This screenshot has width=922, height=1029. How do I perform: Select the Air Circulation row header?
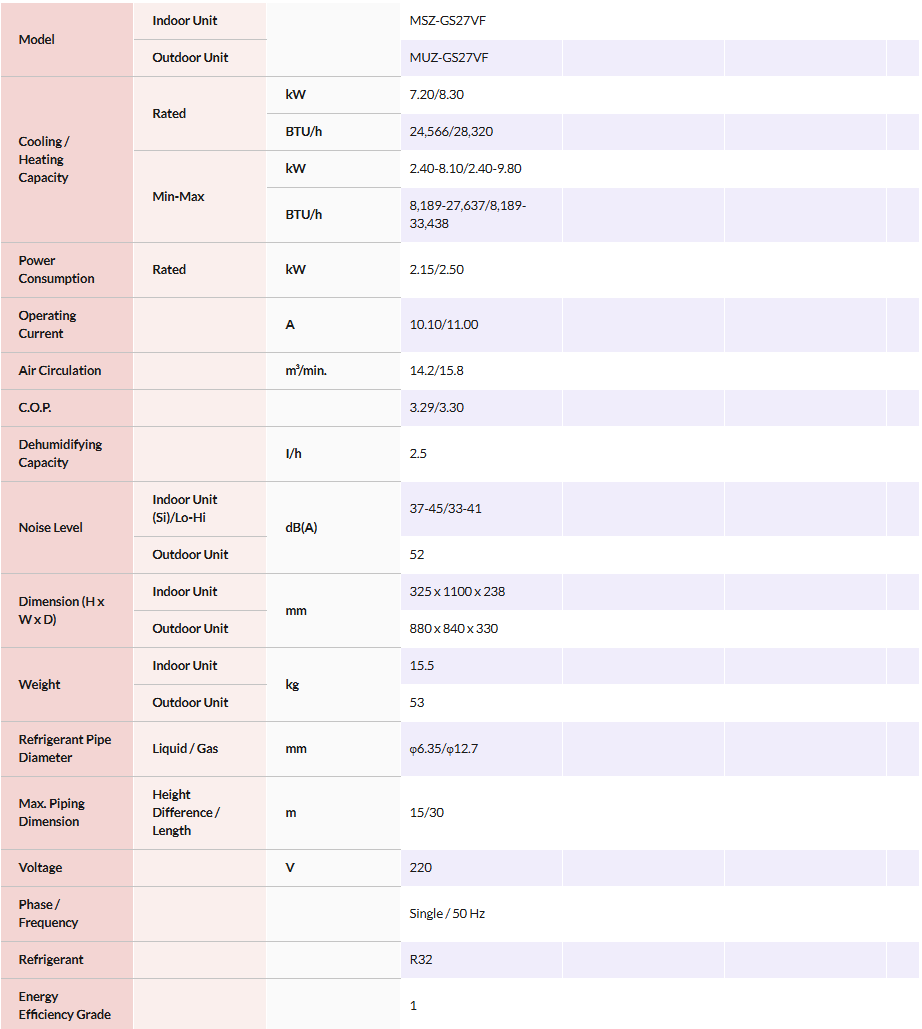click(x=60, y=371)
